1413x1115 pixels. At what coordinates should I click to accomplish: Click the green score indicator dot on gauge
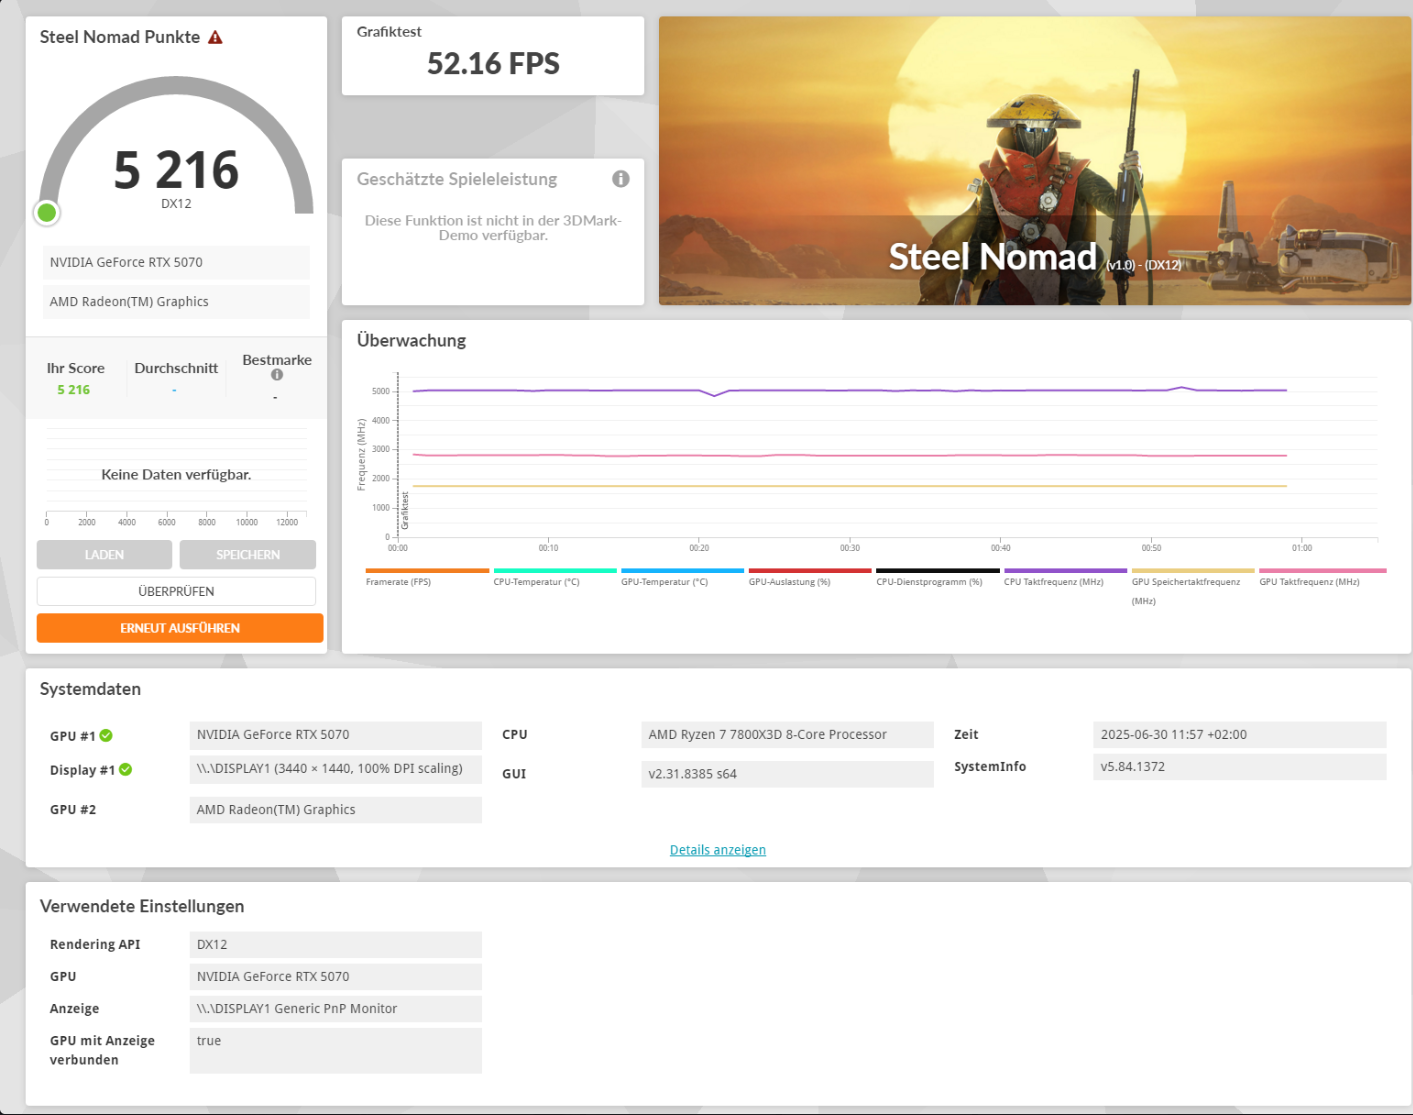[46, 212]
